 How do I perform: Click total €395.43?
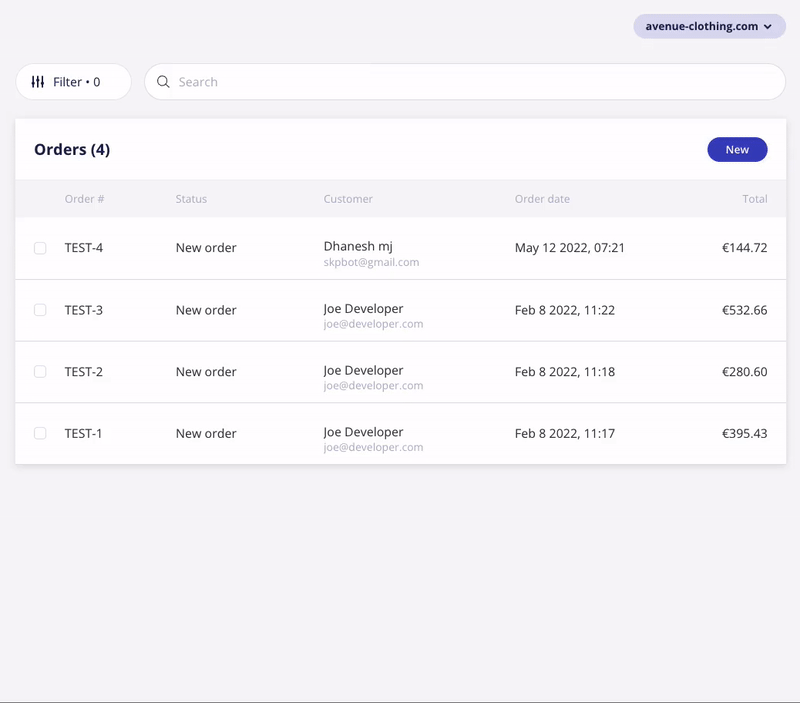click(x=744, y=434)
